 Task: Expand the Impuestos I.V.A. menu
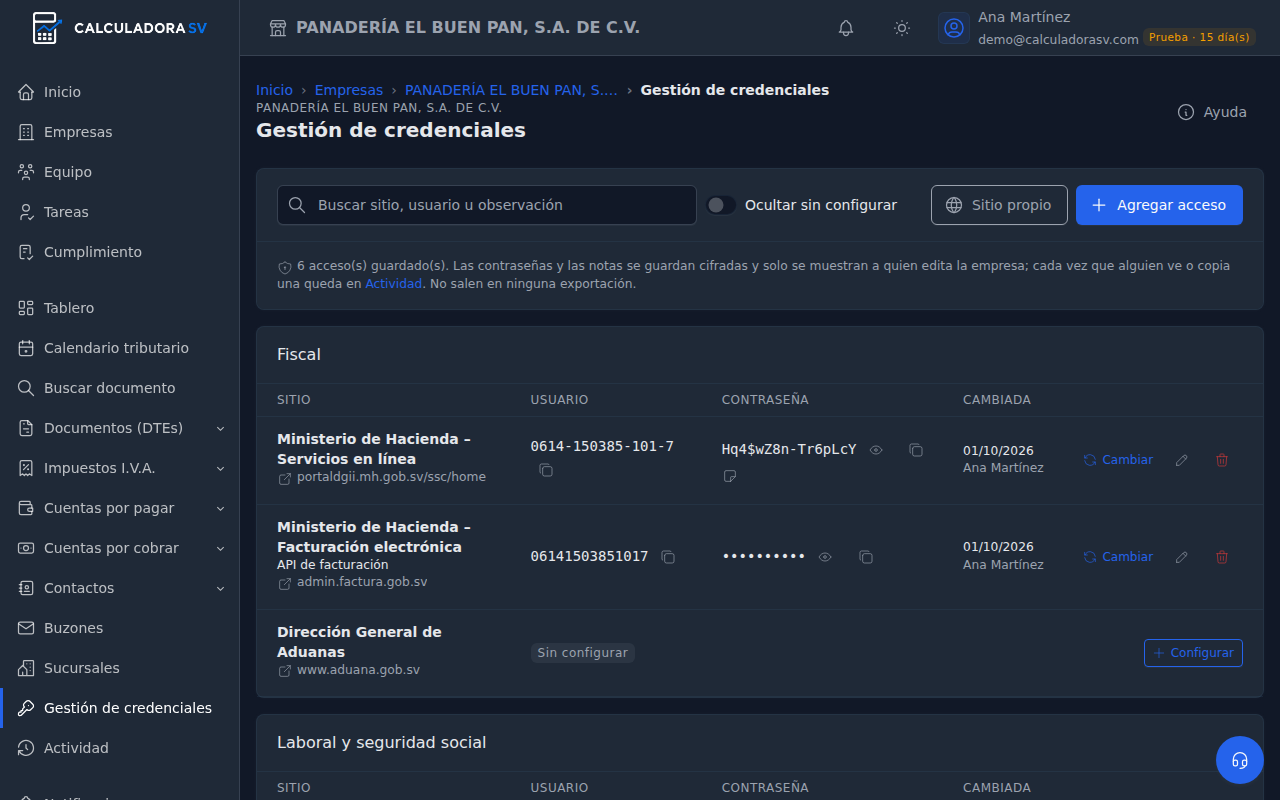click(120, 468)
